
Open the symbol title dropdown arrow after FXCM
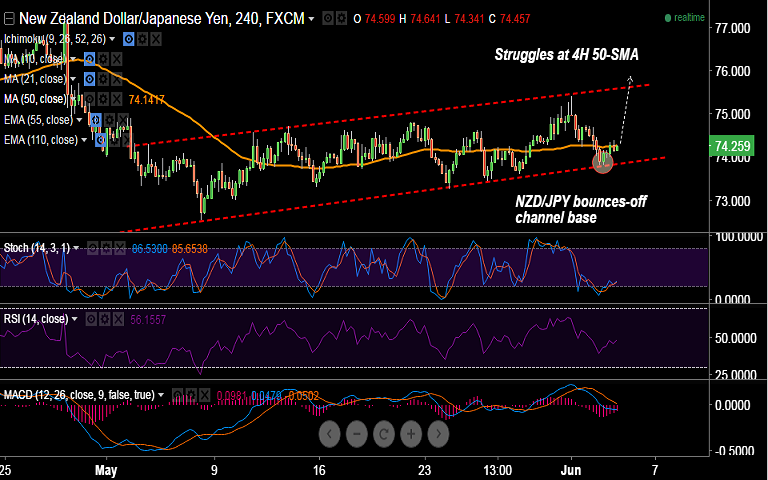(311, 19)
